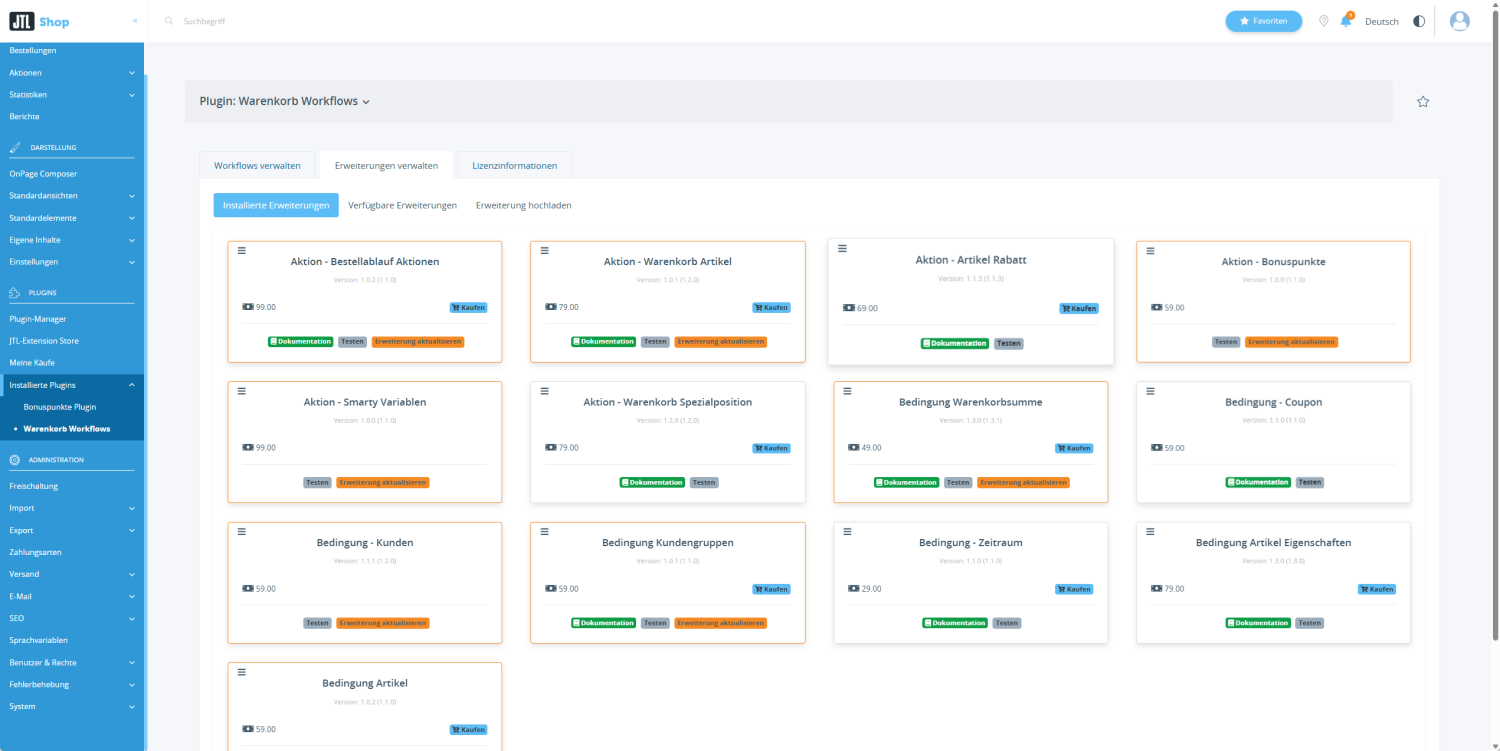The width and height of the screenshot is (1500, 751).
Task: Click the notification bell icon
Action: coord(1346,21)
